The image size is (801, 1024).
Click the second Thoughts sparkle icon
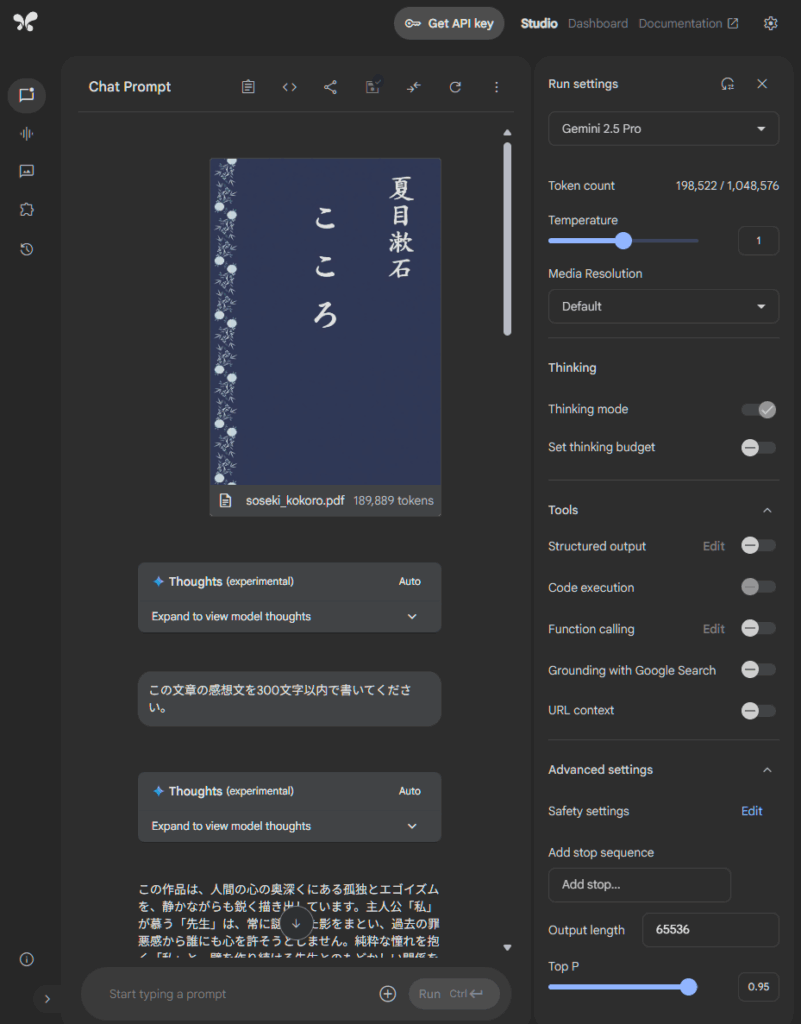158,791
